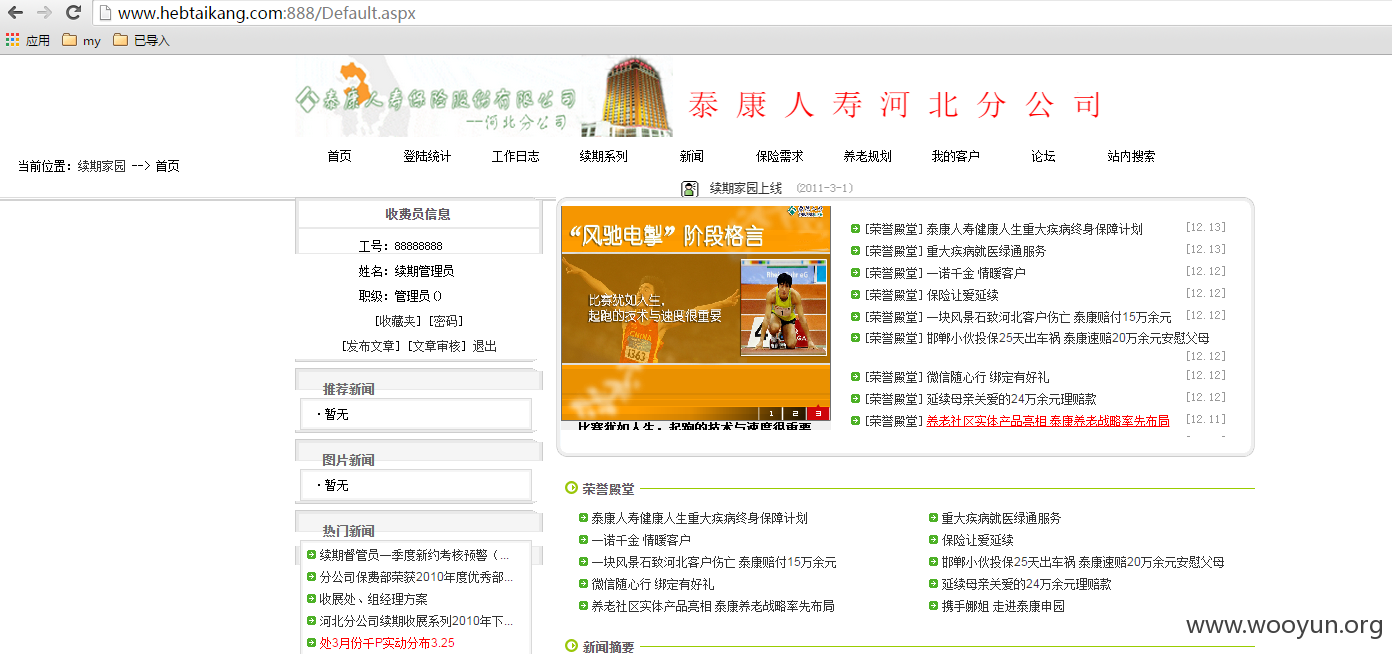The image size is (1392, 654).
Task: Open 续期系列 in the navigation menu
Action: tap(603, 156)
